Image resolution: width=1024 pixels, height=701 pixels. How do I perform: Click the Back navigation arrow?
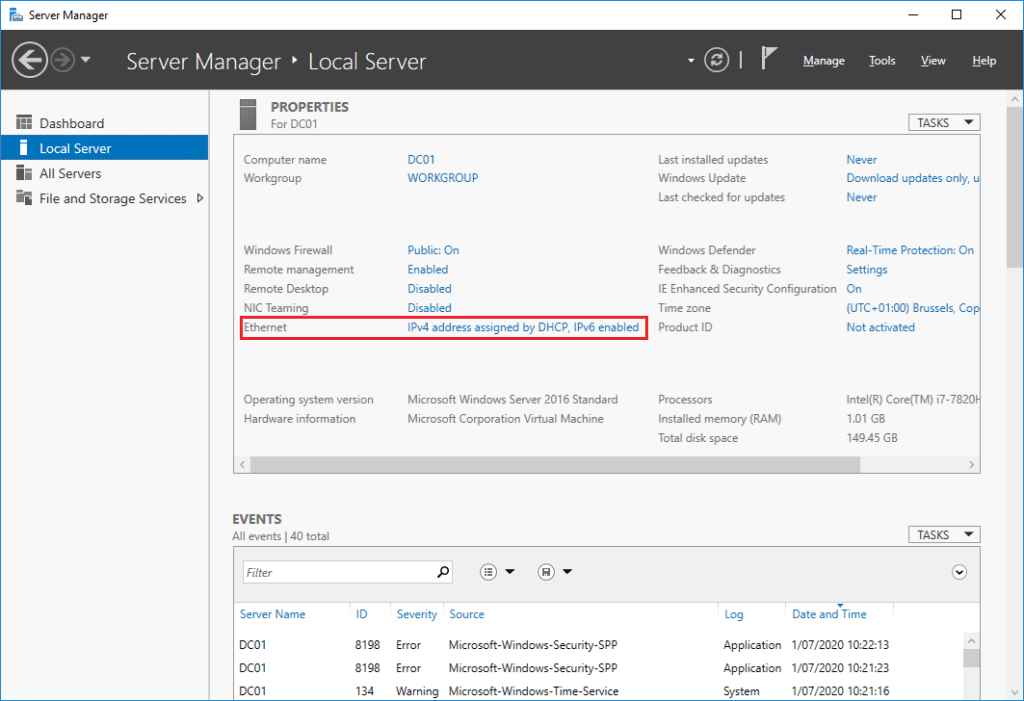tap(29, 60)
